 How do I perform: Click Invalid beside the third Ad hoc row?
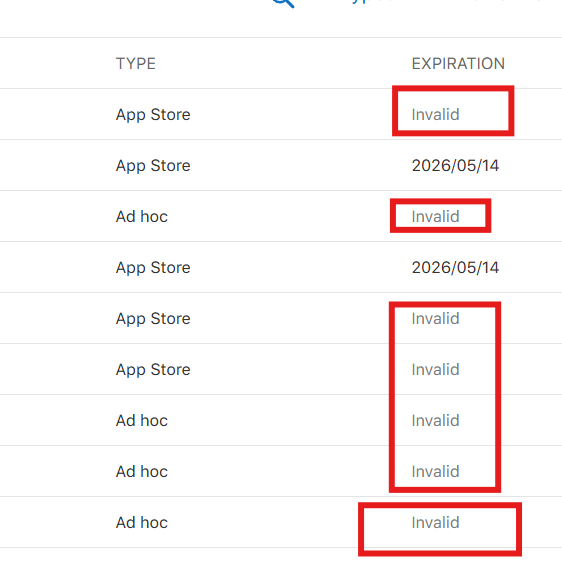click(x=435, y=472)
